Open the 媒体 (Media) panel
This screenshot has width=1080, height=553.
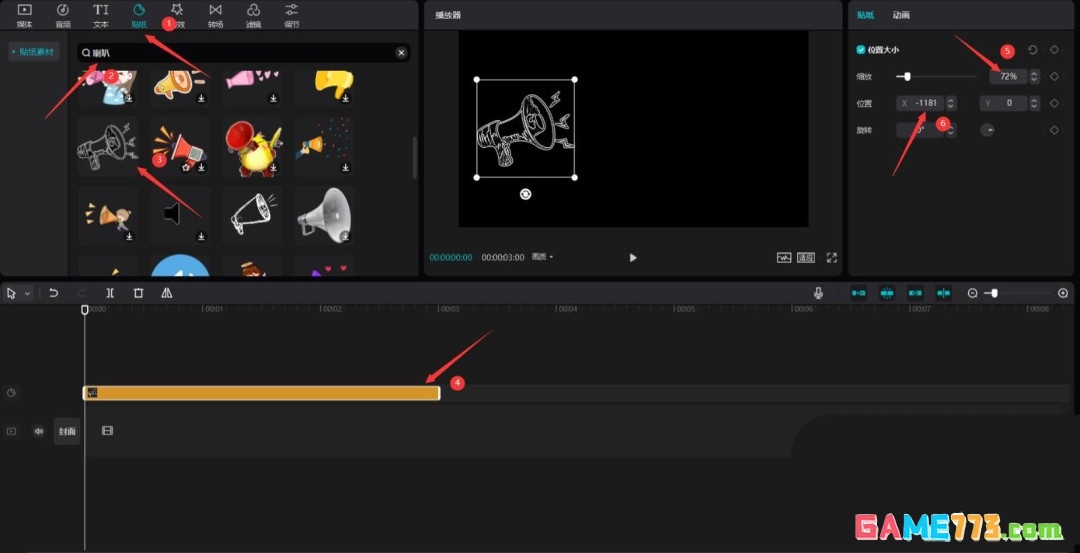point(24,15)
